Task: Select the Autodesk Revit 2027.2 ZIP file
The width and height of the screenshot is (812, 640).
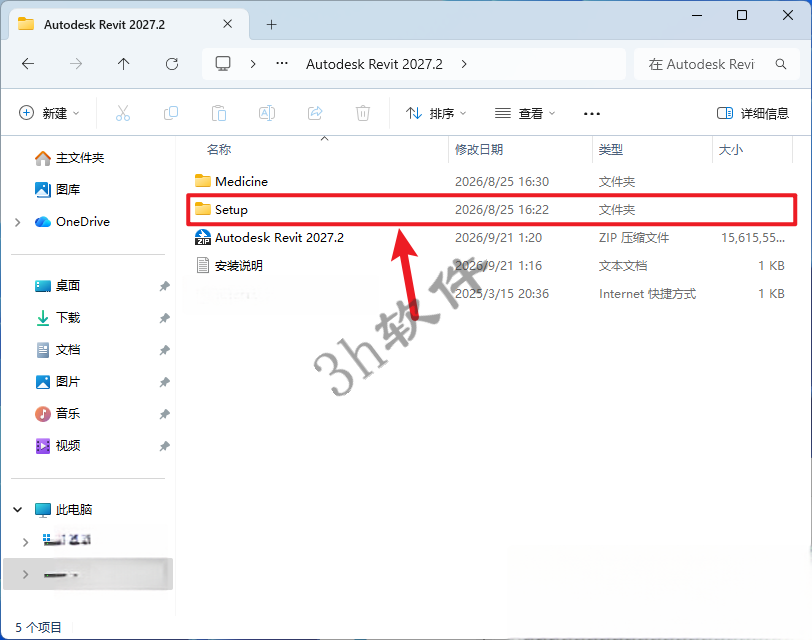Action: click(x=491, y=237)
